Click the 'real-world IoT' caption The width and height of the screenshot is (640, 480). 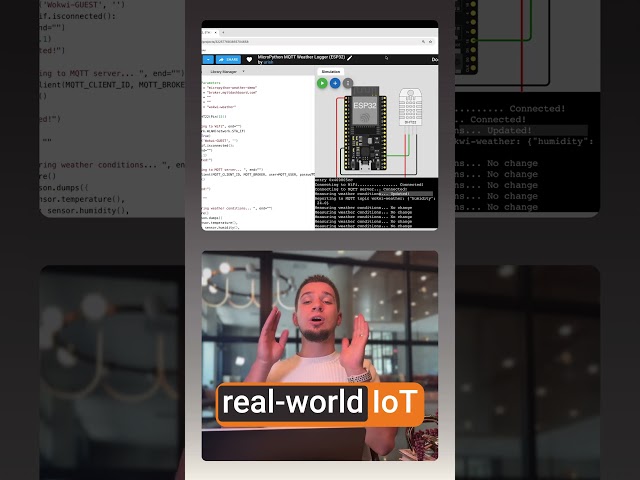click(x=320, y=402)
